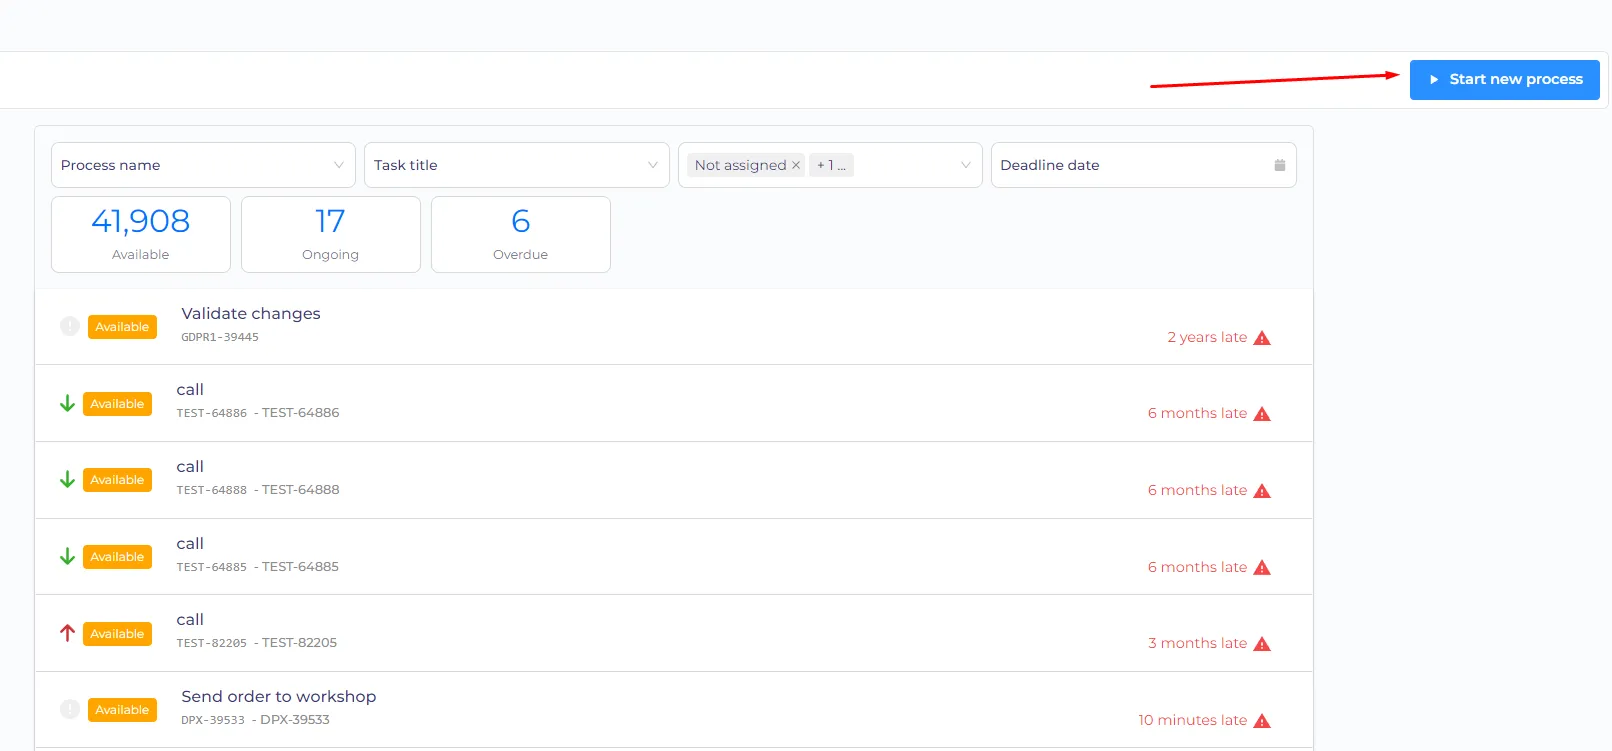Screen dimensions: 1612x751
Task: Click the Available badge on Send order to workshop
Action: click(x=122, y=710)
